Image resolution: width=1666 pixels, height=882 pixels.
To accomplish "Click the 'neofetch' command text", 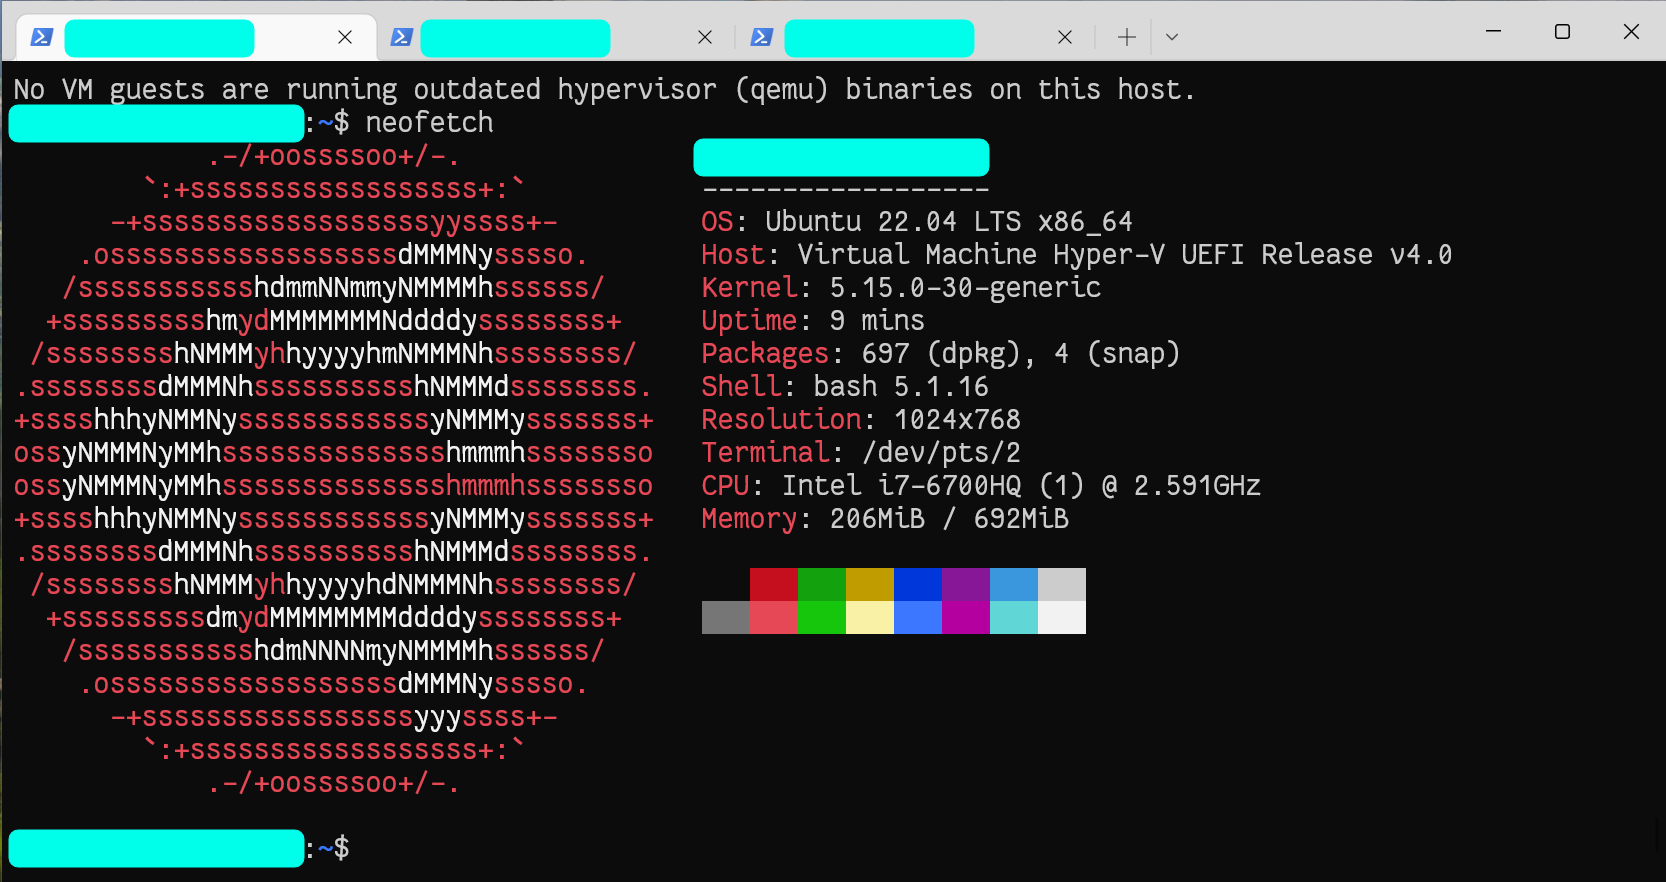I will tap(430, 122).
